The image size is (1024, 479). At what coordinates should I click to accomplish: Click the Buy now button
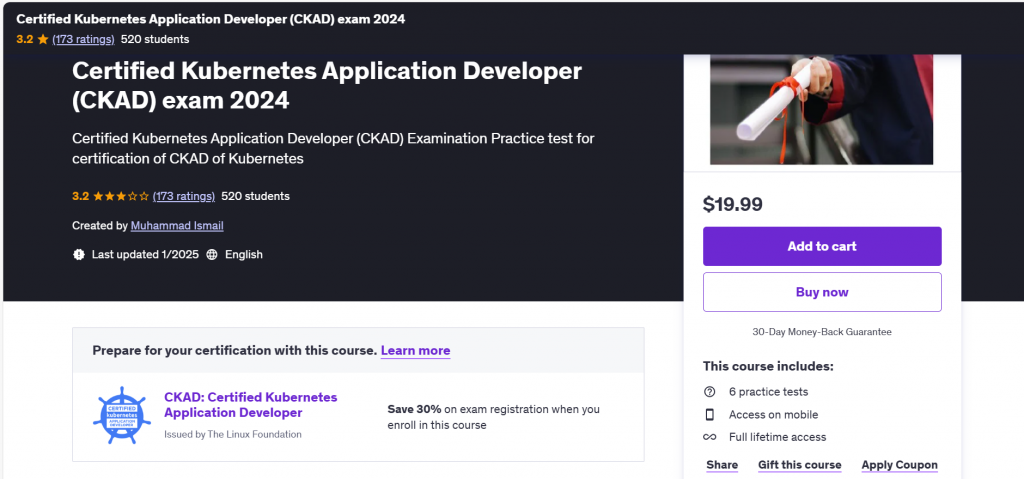coord(822,292)
